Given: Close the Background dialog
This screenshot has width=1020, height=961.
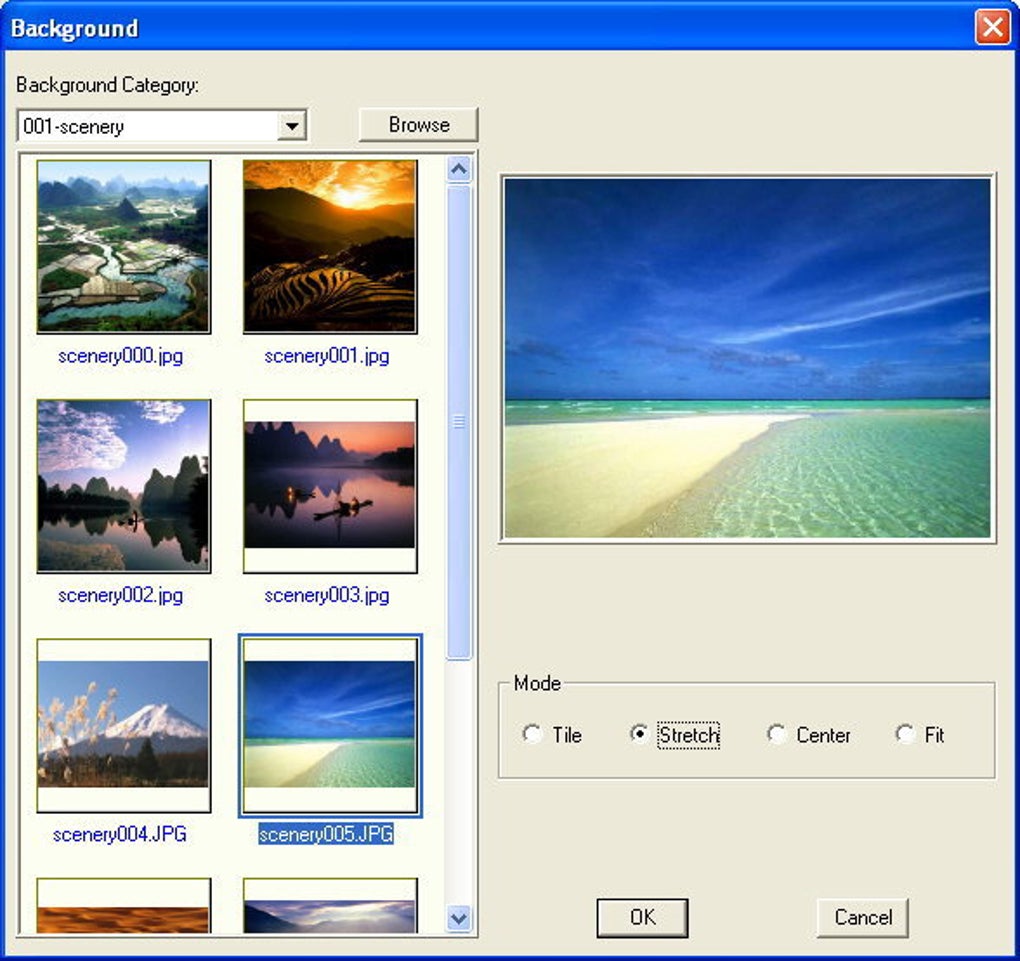Looking at the screenshot, I should pyautogui.click(x=992, y=27).
